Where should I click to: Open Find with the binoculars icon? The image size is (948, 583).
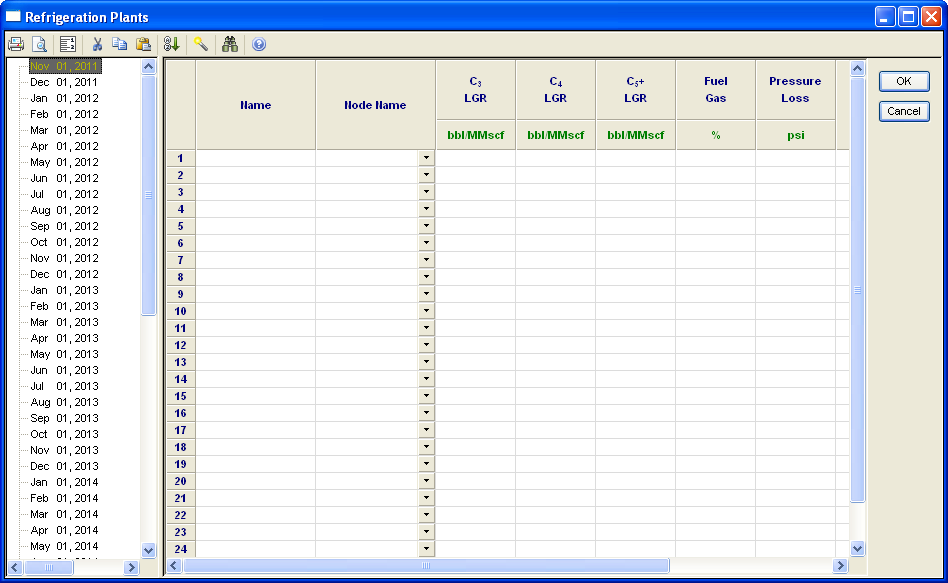[230, 44]
